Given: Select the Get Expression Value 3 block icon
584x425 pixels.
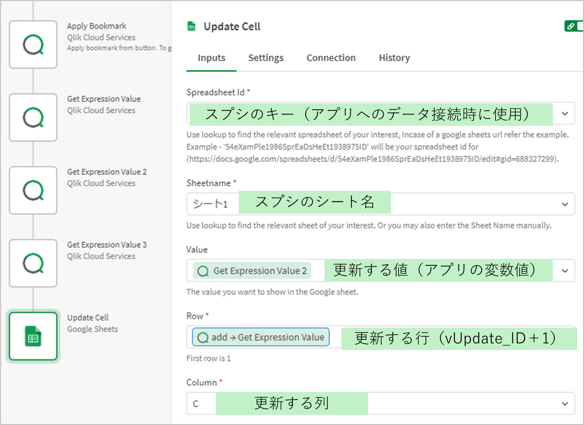Looking at the screenshot, I should coord(33,263).
